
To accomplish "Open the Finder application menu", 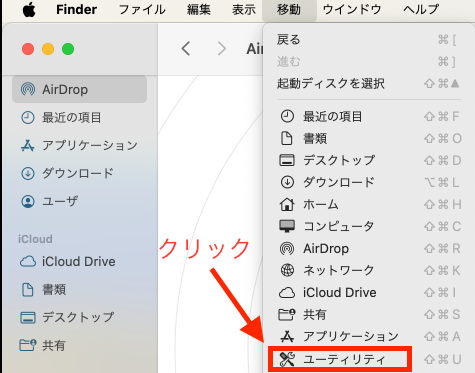I will pyautogui.click(x=76, y=9).
